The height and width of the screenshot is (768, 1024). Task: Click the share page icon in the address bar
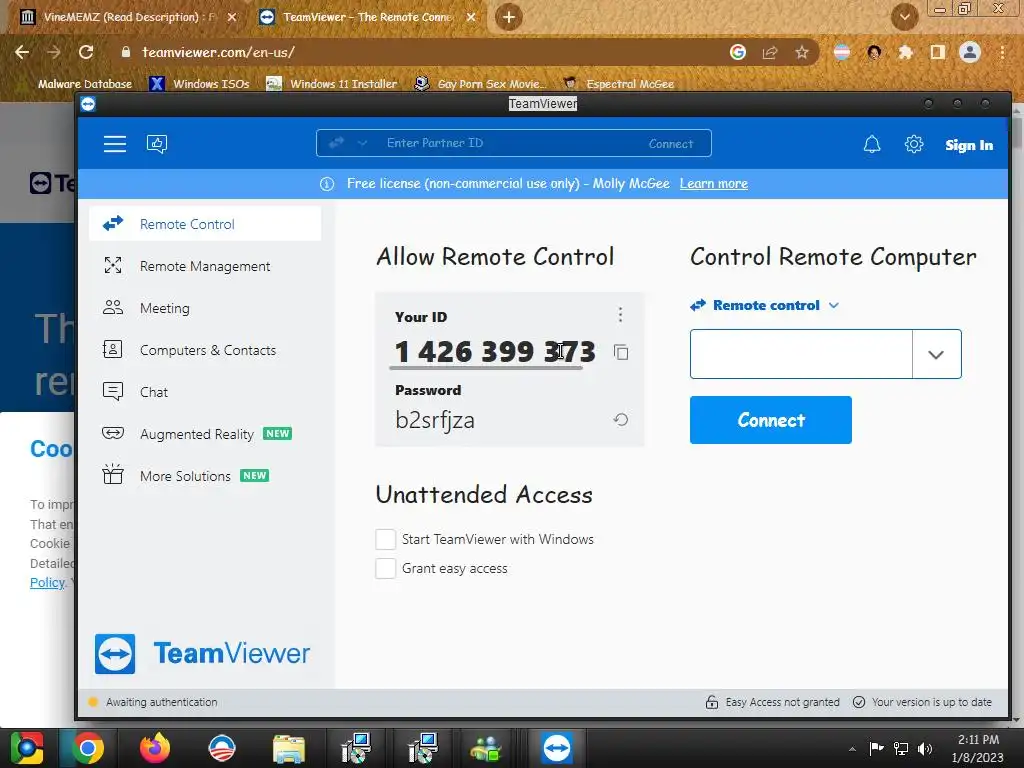click(x=770, y=52)
